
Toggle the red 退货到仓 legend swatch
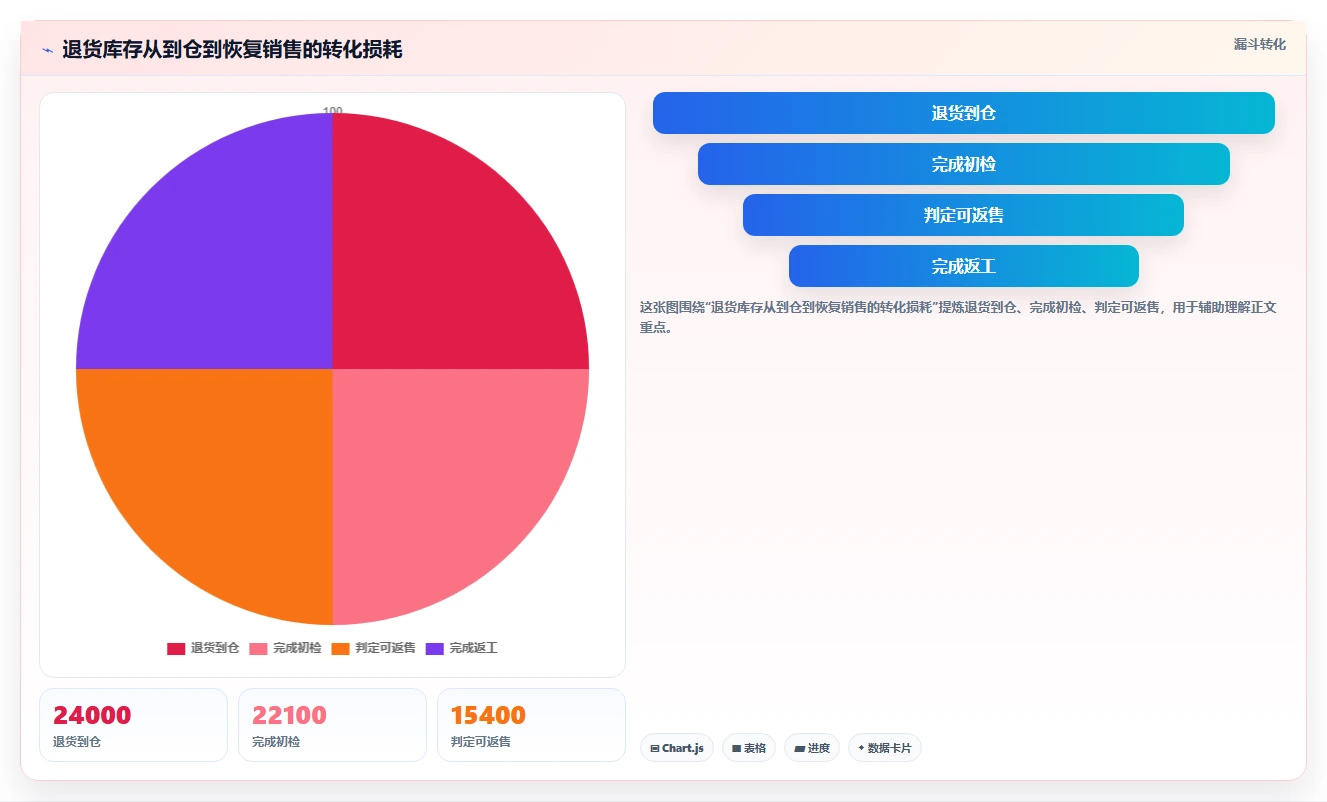point(176,649)
